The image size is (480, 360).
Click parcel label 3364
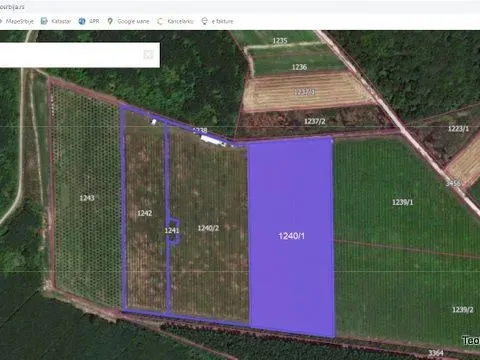(436, 353)
